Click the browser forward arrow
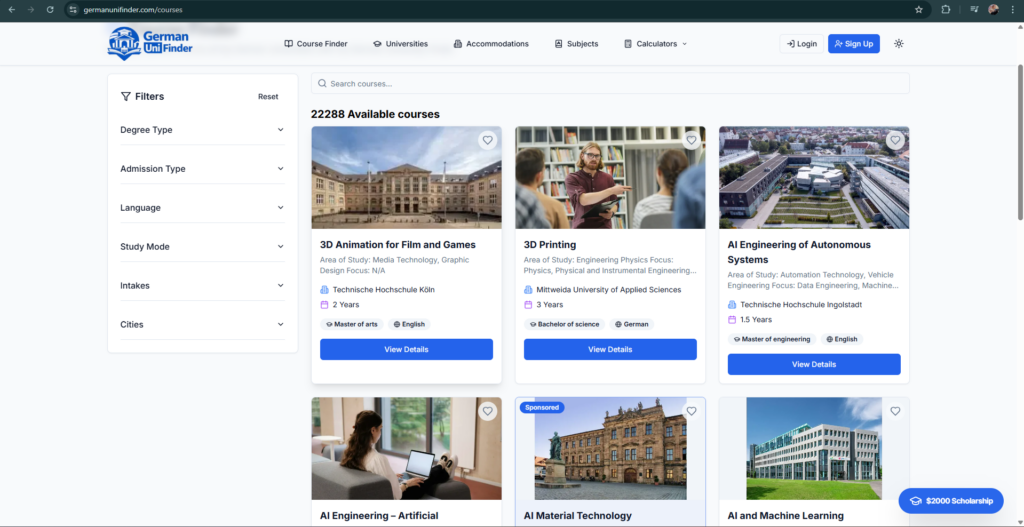 point(30,10)
